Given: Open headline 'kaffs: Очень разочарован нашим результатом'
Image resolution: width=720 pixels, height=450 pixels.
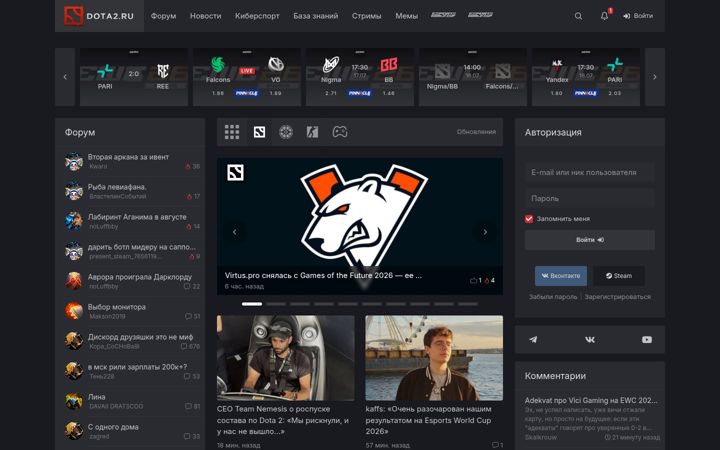Looking at the screenshot, I should click(x=429, y=420).
